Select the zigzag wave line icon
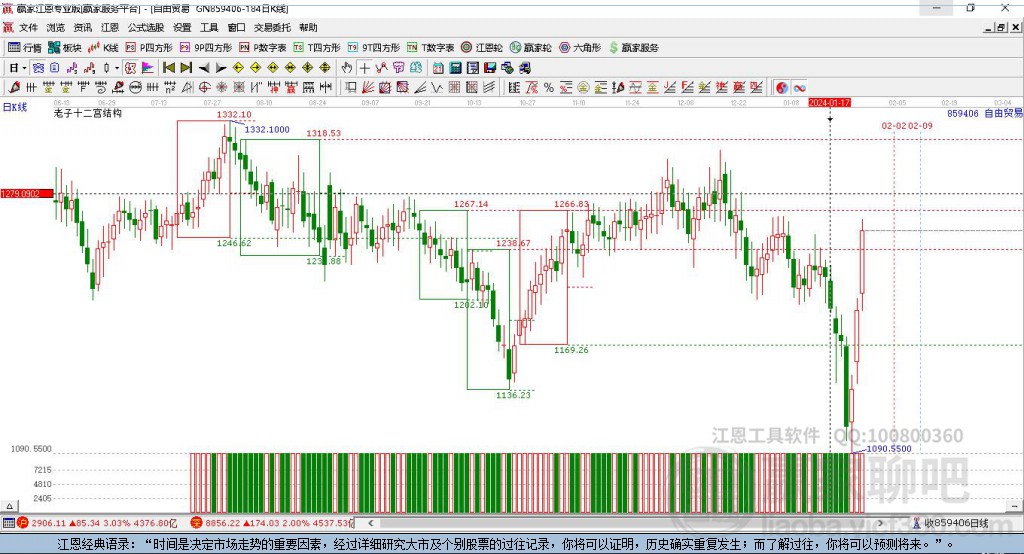The image size is (1024, 554). point(437,88)
